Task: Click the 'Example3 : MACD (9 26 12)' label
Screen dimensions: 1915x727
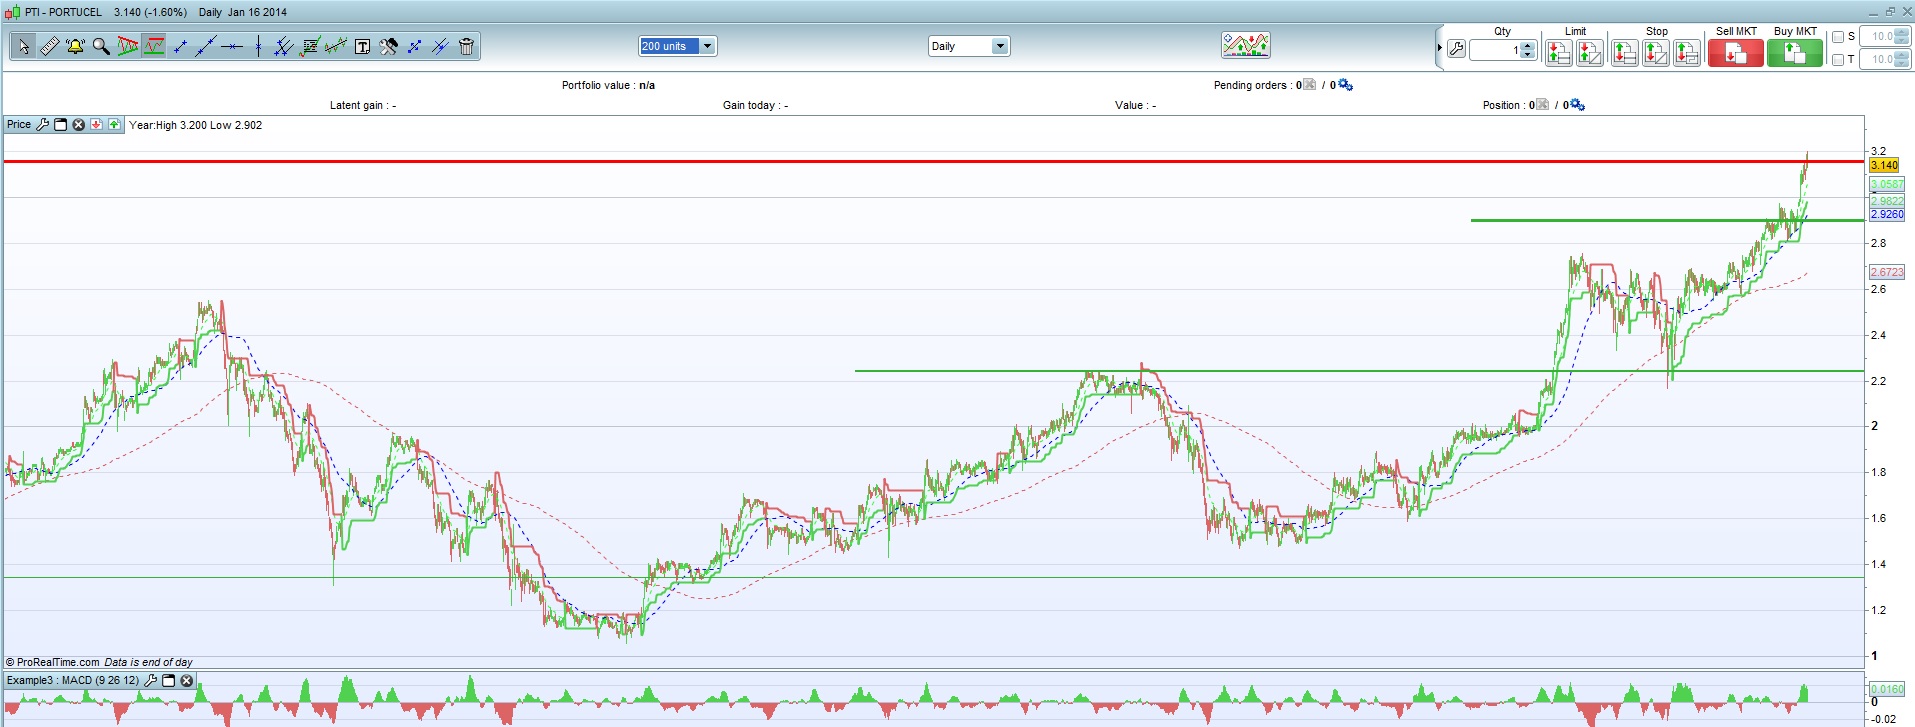Action: click(x=73, y=681)
